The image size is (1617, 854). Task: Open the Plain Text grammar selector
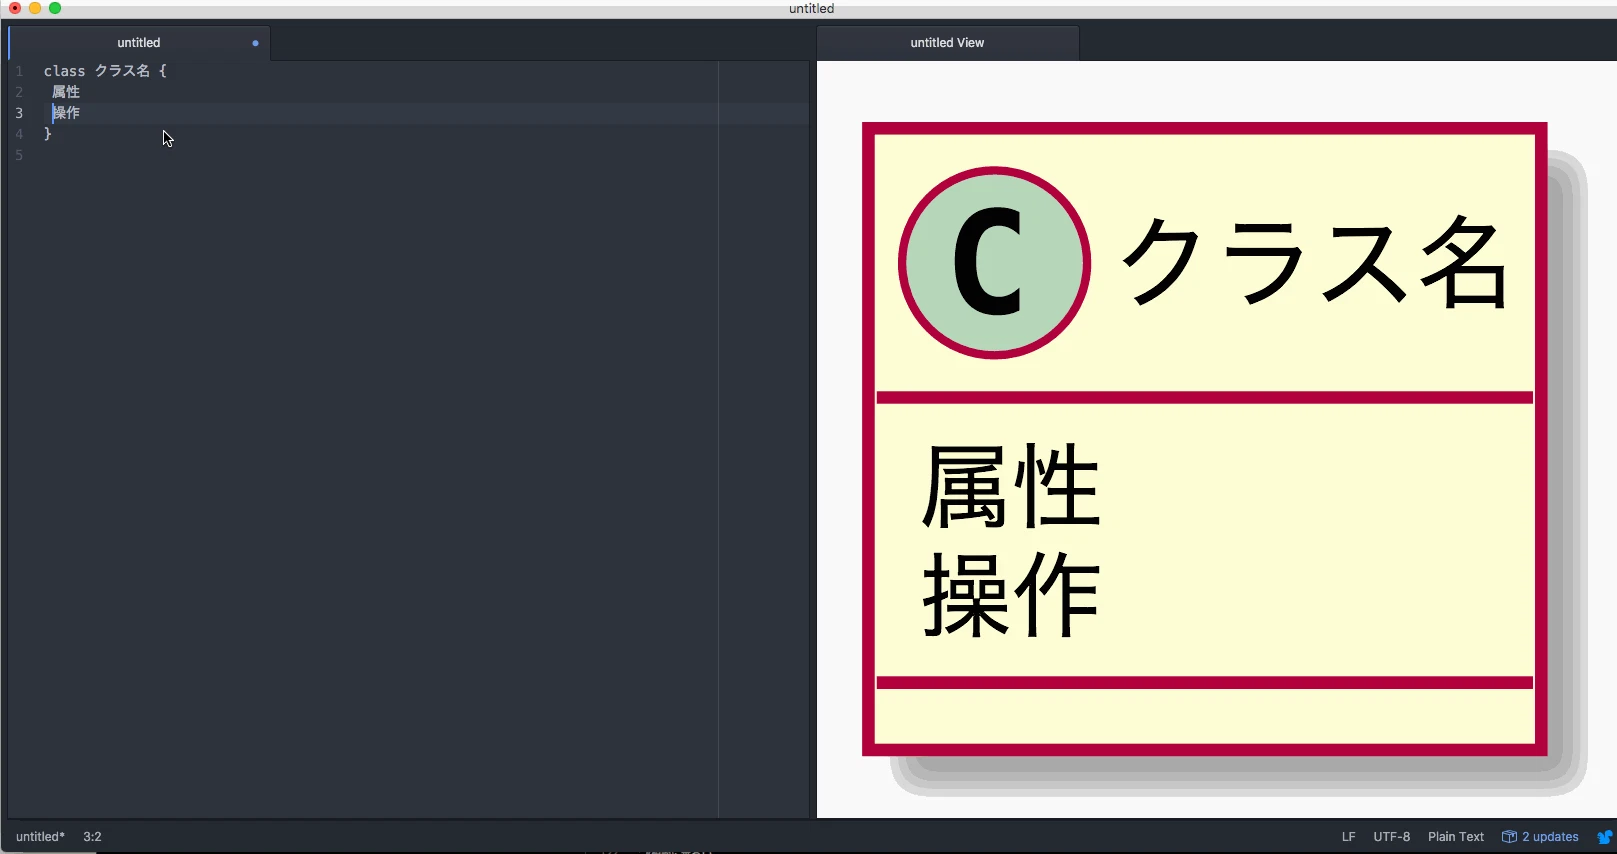pyautogui.click(x=1456, y=837)
